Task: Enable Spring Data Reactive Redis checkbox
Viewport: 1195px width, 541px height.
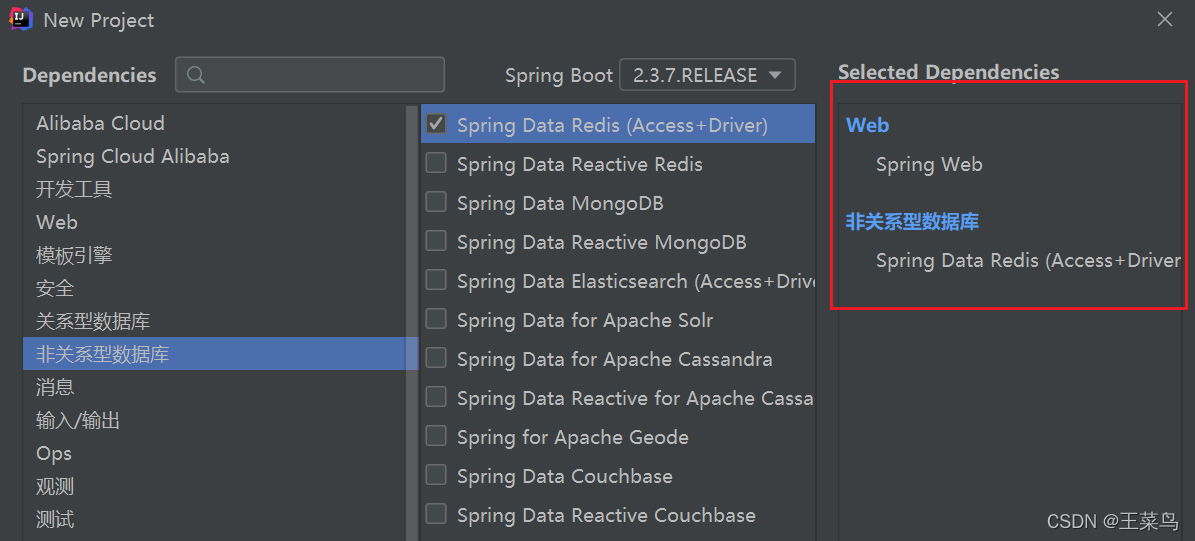Action: pyautogui.click(x=436, y=163)
